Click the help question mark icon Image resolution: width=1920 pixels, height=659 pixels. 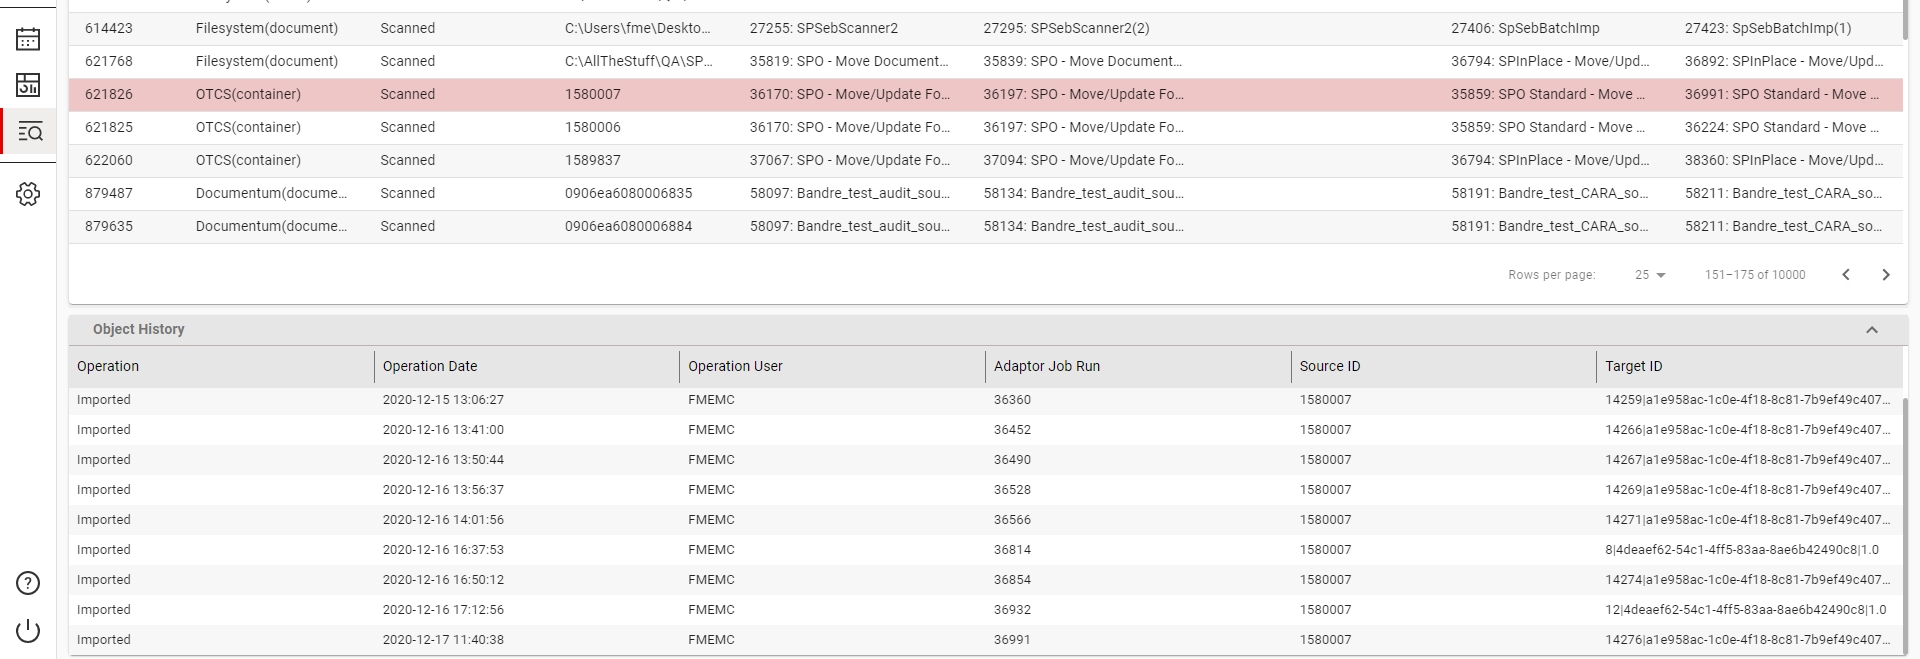[x=28, y=583]
